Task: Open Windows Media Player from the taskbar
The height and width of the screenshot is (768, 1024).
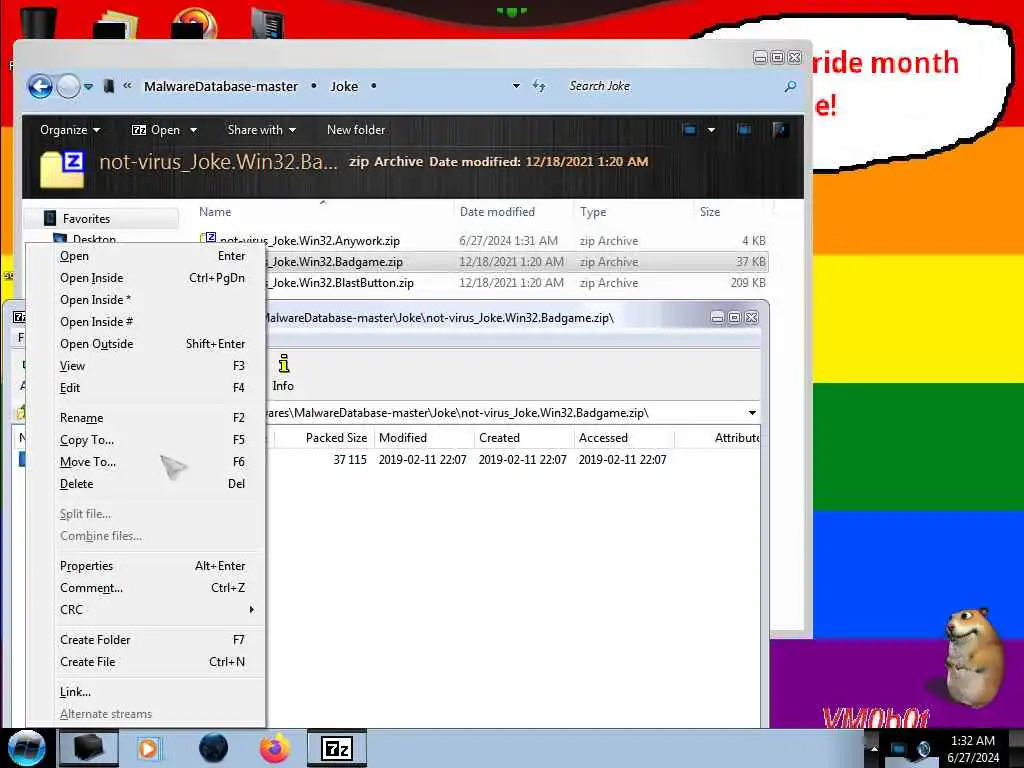Action: coord(148,748)
